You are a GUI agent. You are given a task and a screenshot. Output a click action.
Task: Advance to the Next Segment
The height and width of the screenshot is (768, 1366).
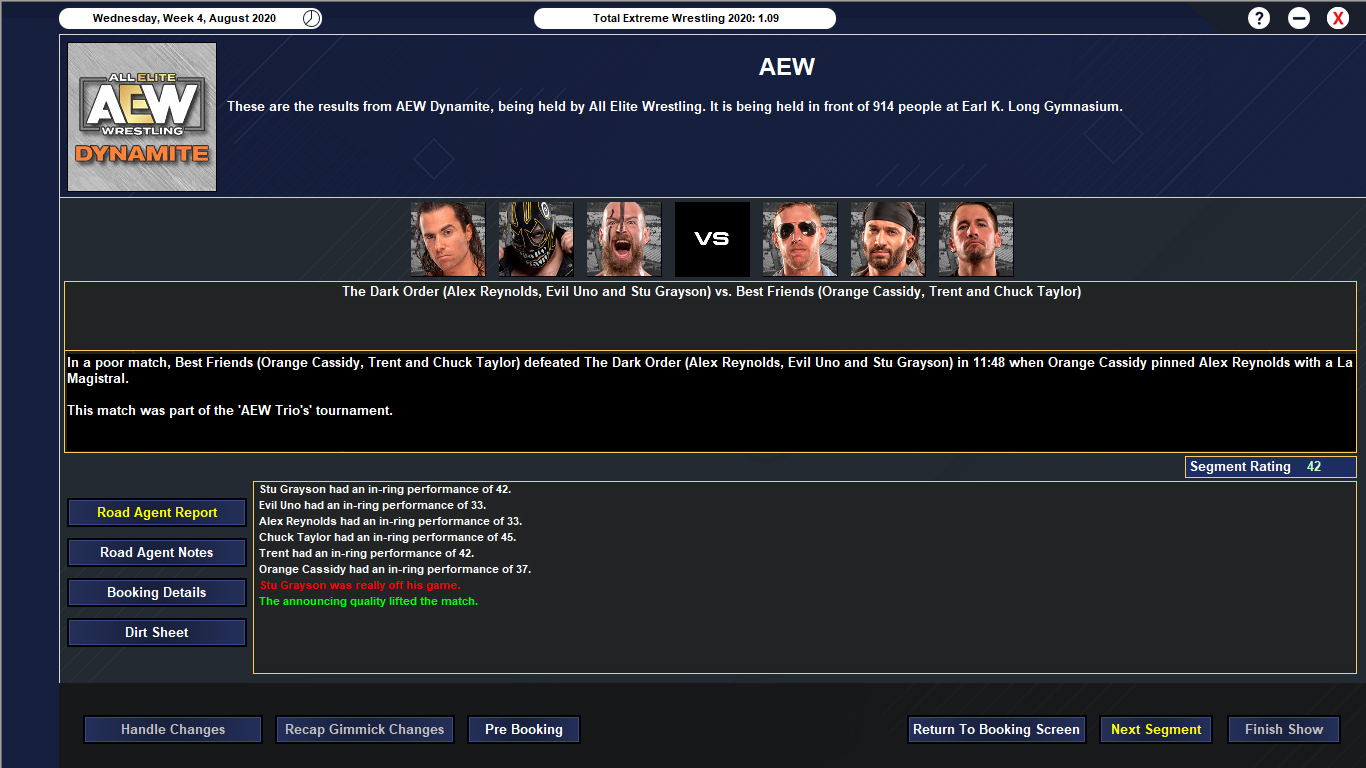(1156, 729)
